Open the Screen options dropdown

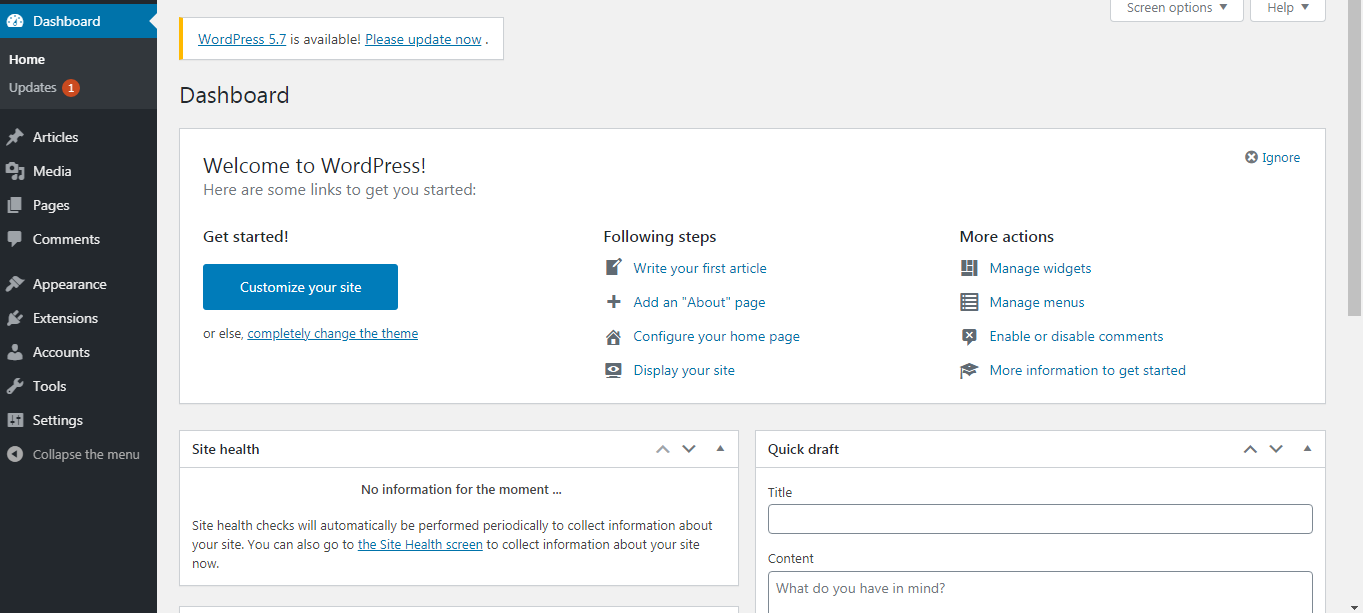[x=1177, y=9]
